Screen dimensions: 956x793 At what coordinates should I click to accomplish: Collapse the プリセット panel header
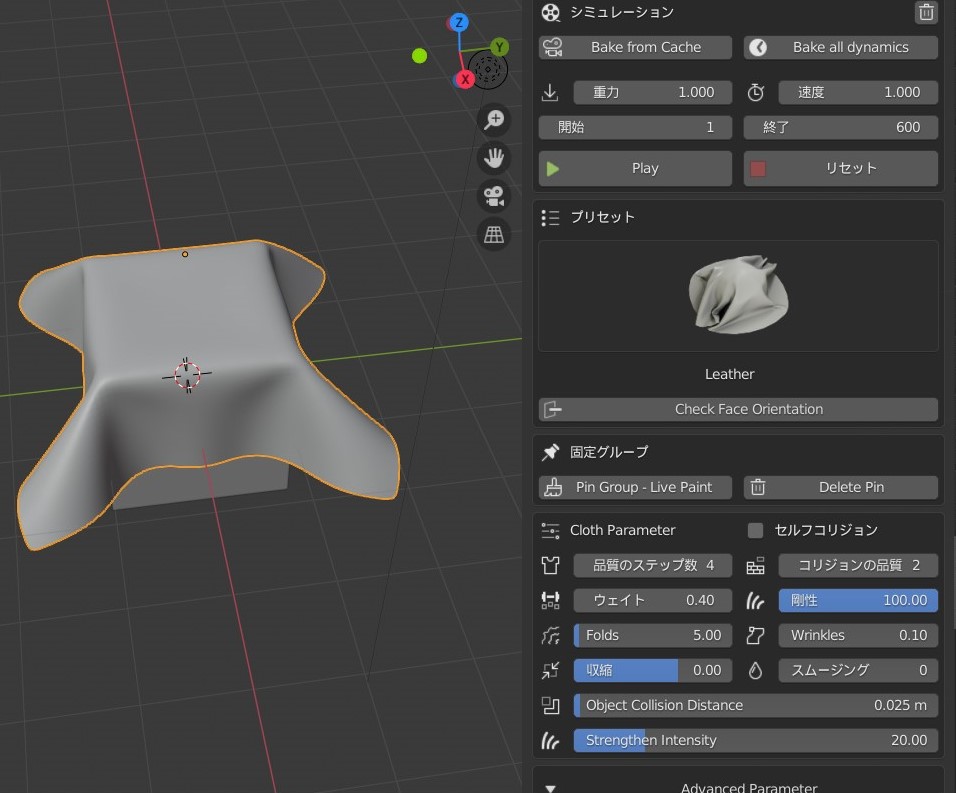(550, 217)
